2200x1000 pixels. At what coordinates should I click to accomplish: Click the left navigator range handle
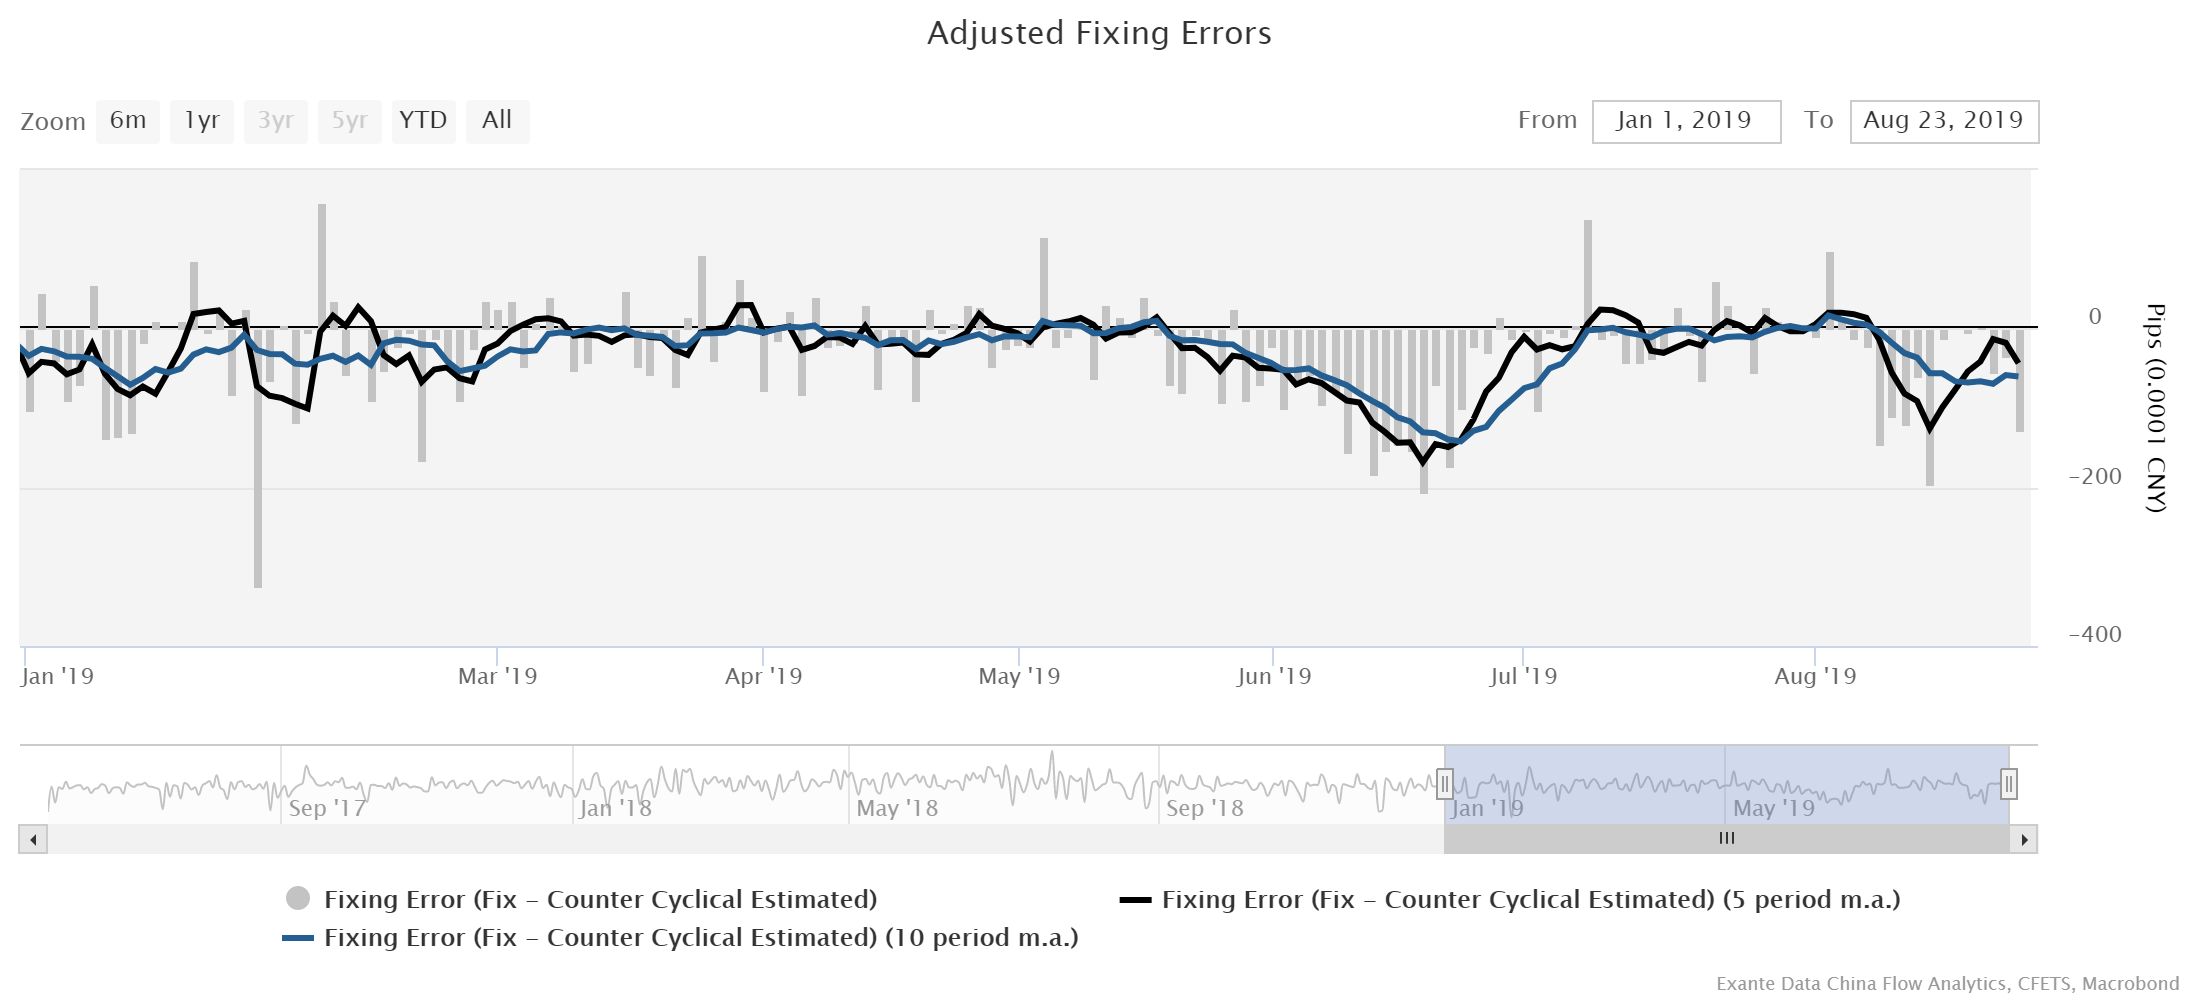(1444, 784)
